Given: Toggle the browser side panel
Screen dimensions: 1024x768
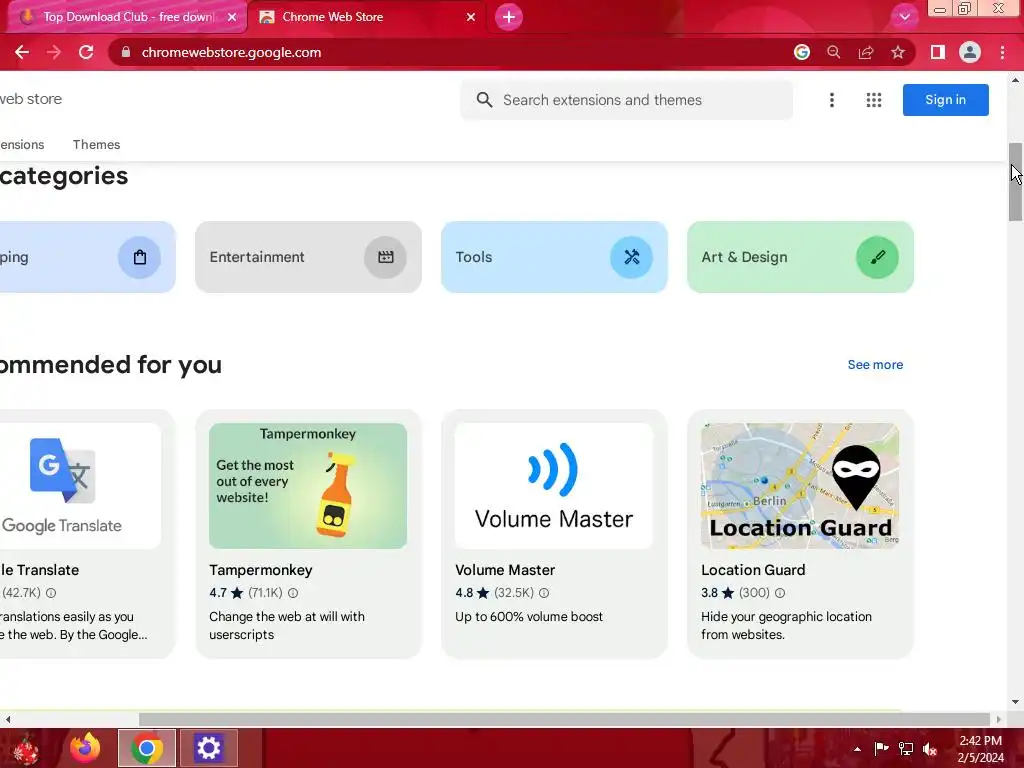Looking at the screenshot, I should [938, 52].
